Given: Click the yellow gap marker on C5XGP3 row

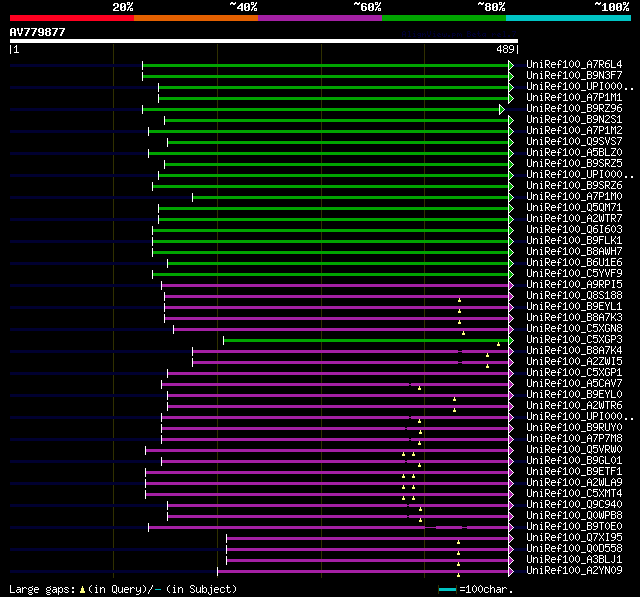Looking at the screenshot, I should click(498, 344).
